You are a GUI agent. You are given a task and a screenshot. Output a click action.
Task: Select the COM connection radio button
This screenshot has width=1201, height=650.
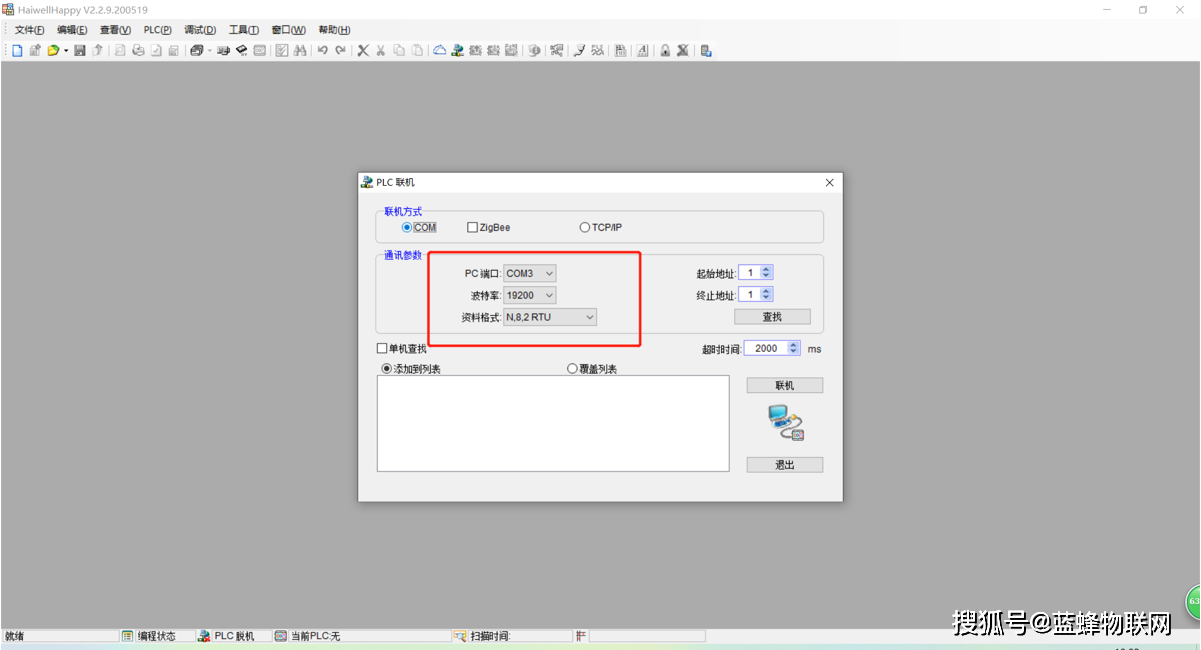(x=407, y=227)
